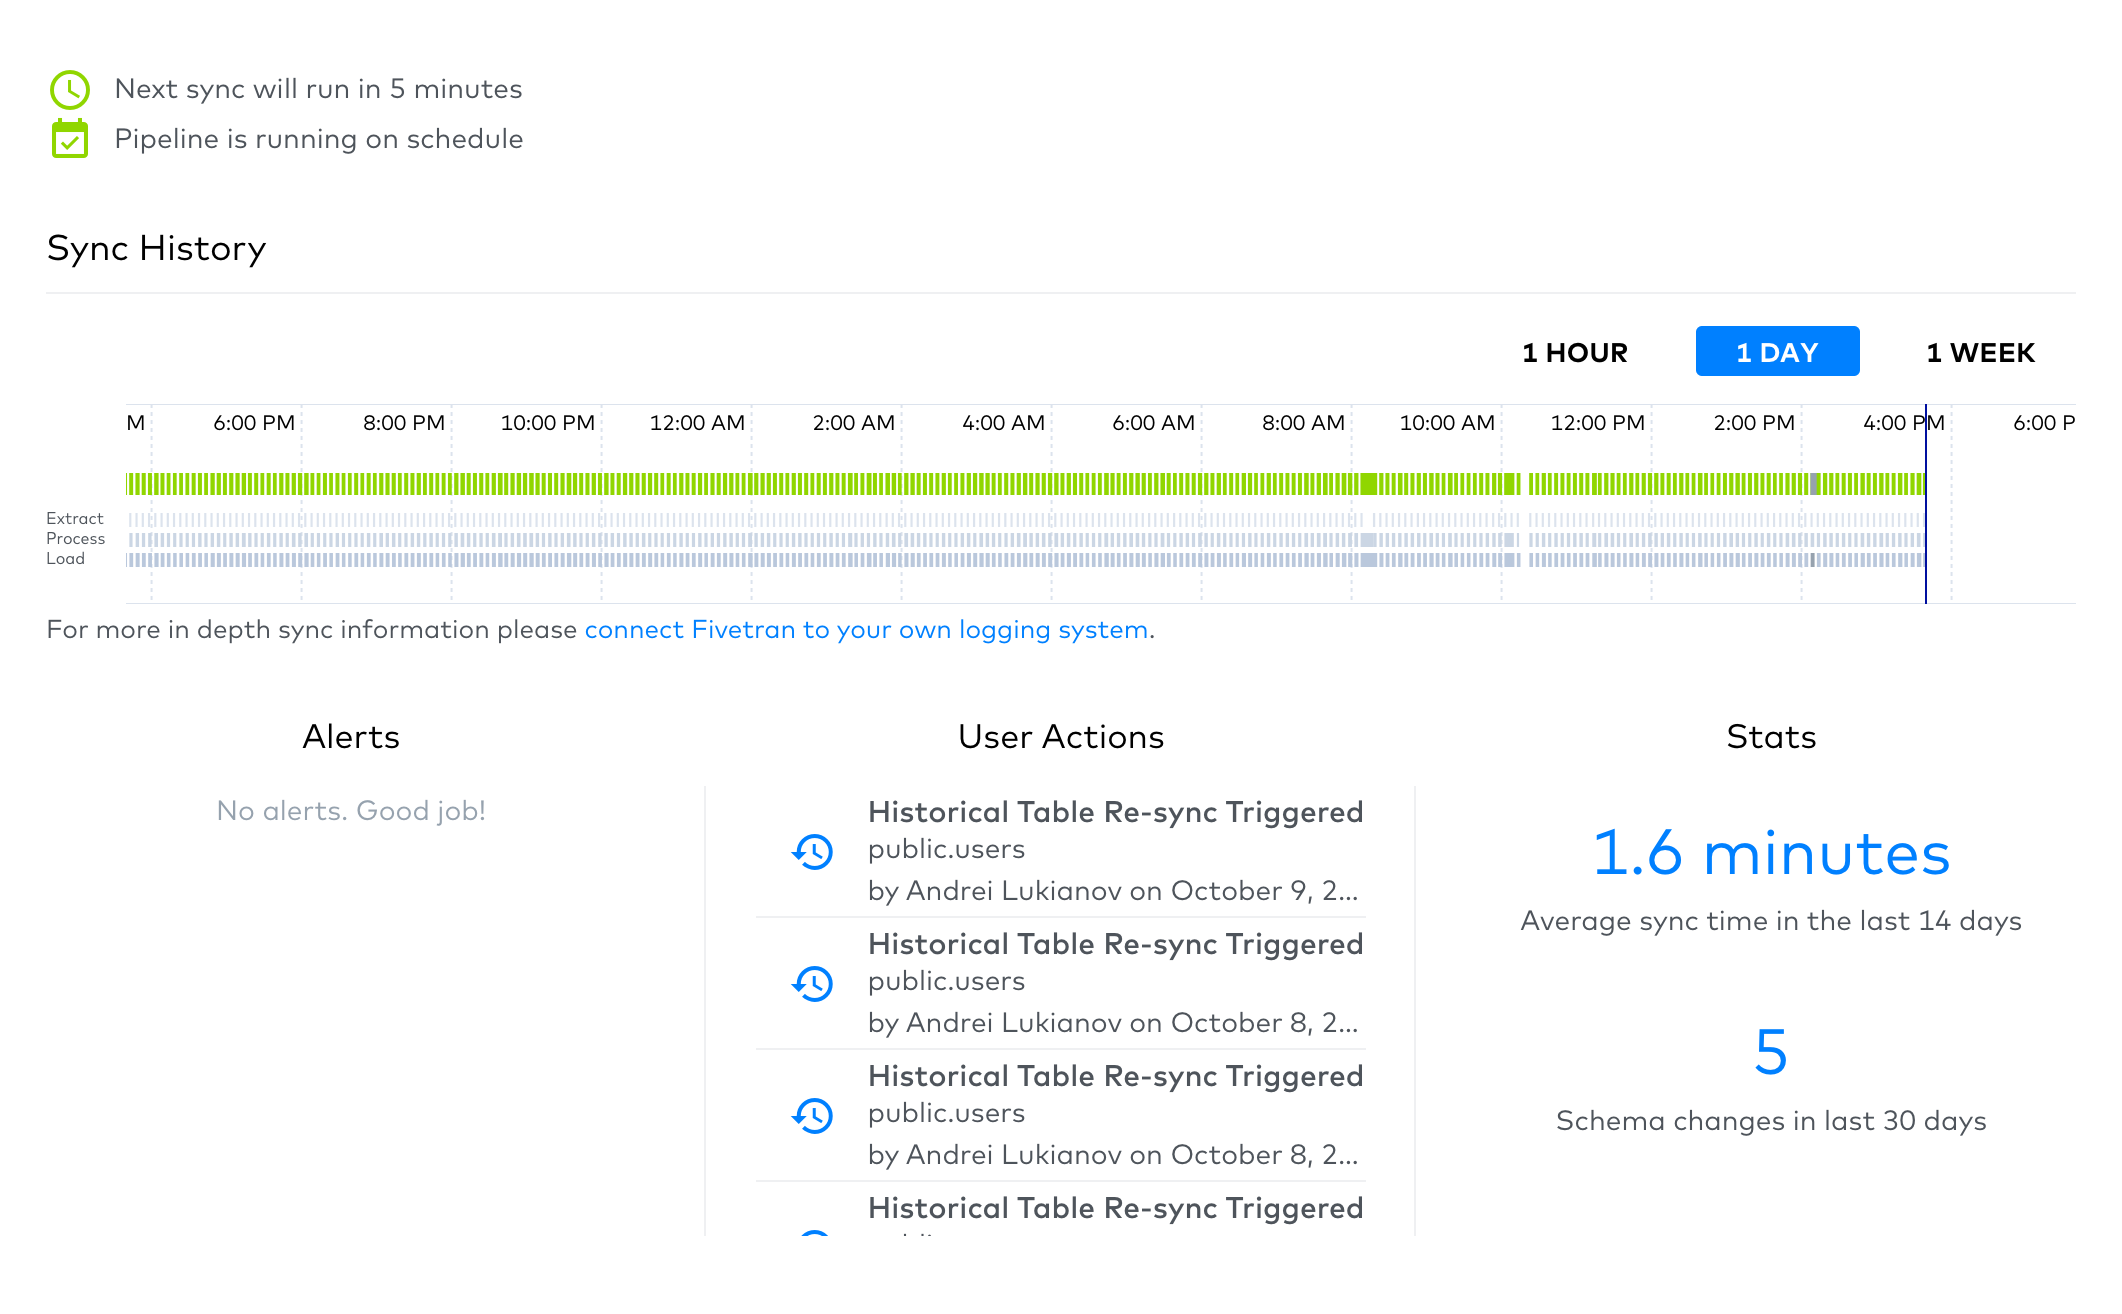2122x1314 pixels.
Task: Click the 6:00 AM timeline label
Action: [x=1153, y=423]
